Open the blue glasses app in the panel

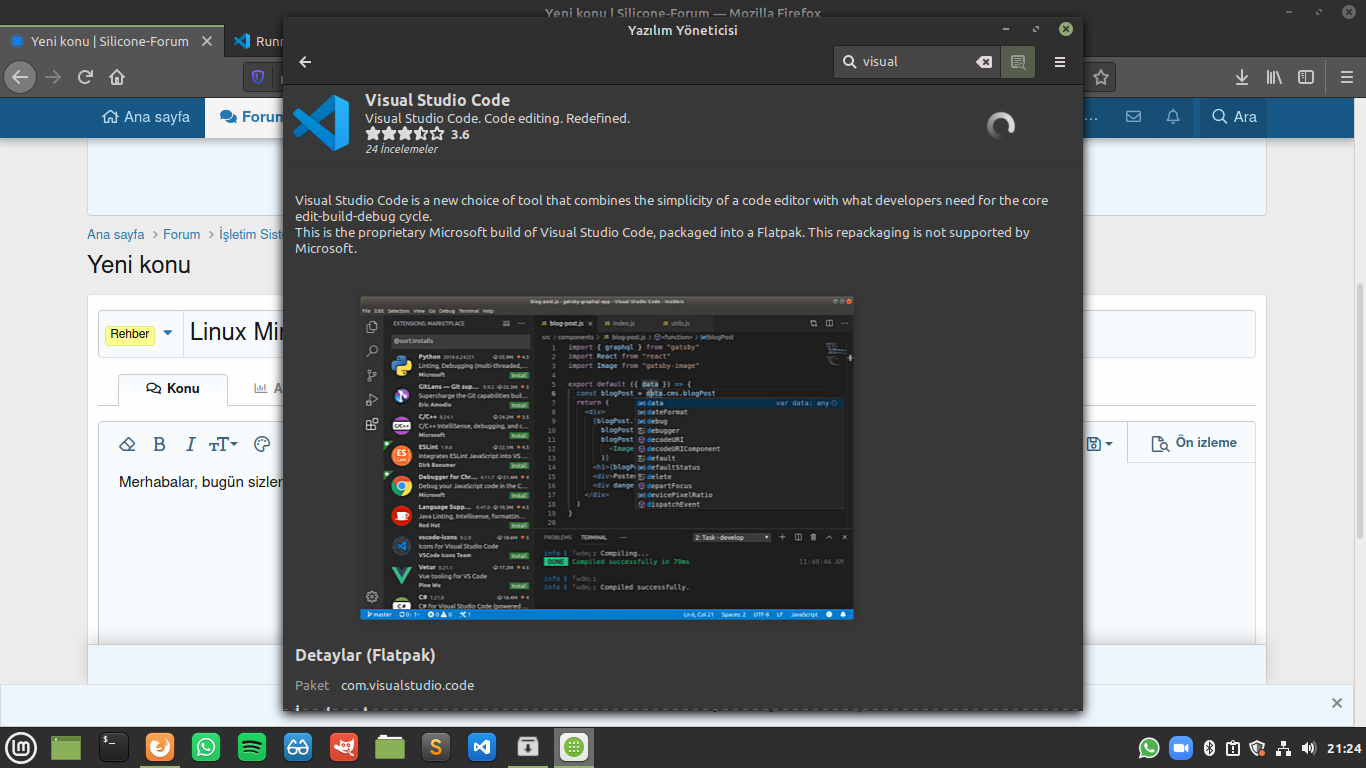pos(298,747)
